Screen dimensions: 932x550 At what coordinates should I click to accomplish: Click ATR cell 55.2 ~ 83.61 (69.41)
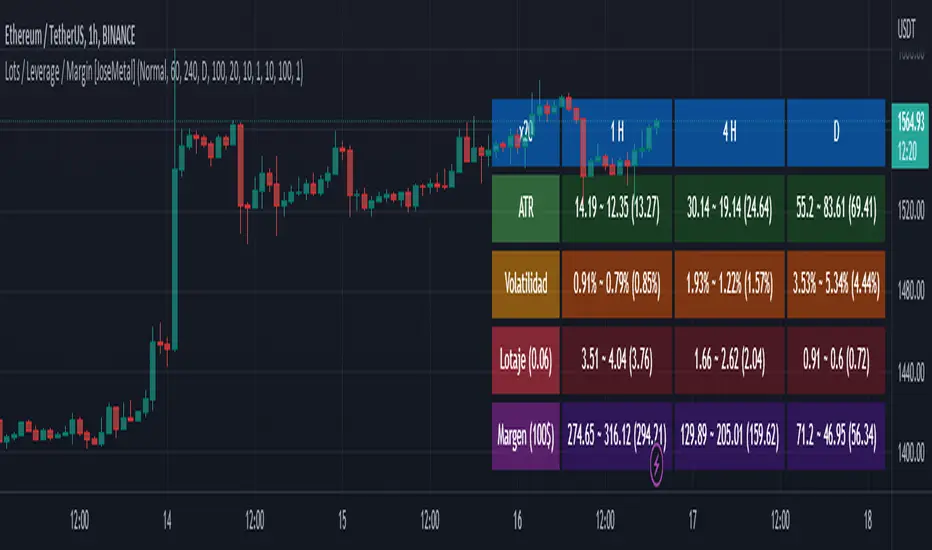pyautogui.click(x=836, y=208)
